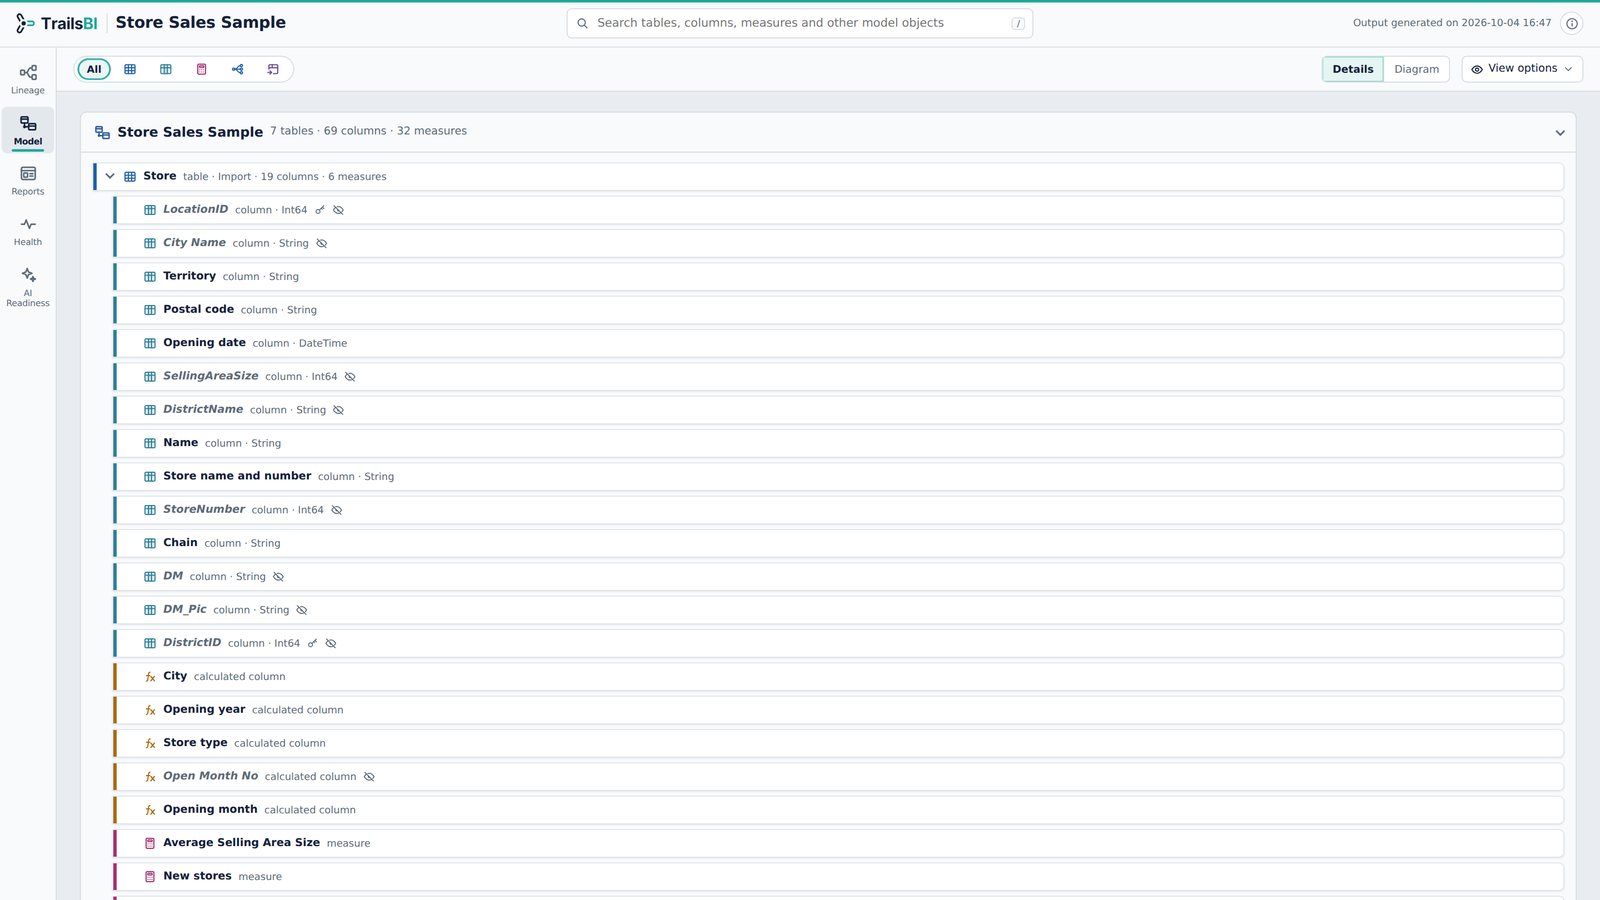The width and height of the screenshot is (1600, 900).
Task: Click the Opening month calculated column
Action: 839,810
